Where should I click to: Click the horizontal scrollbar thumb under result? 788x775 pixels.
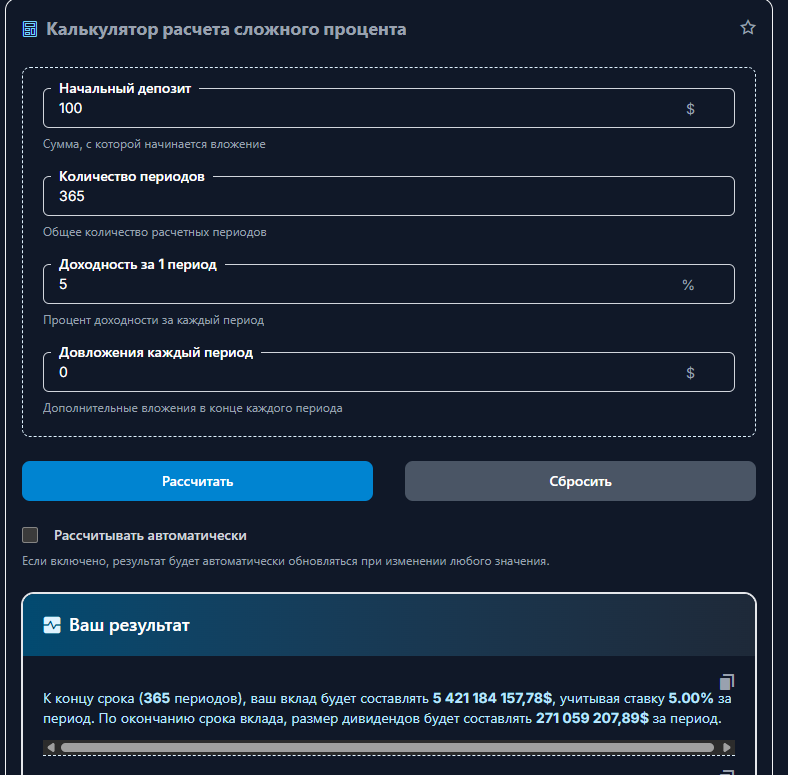tap(387, 747)
